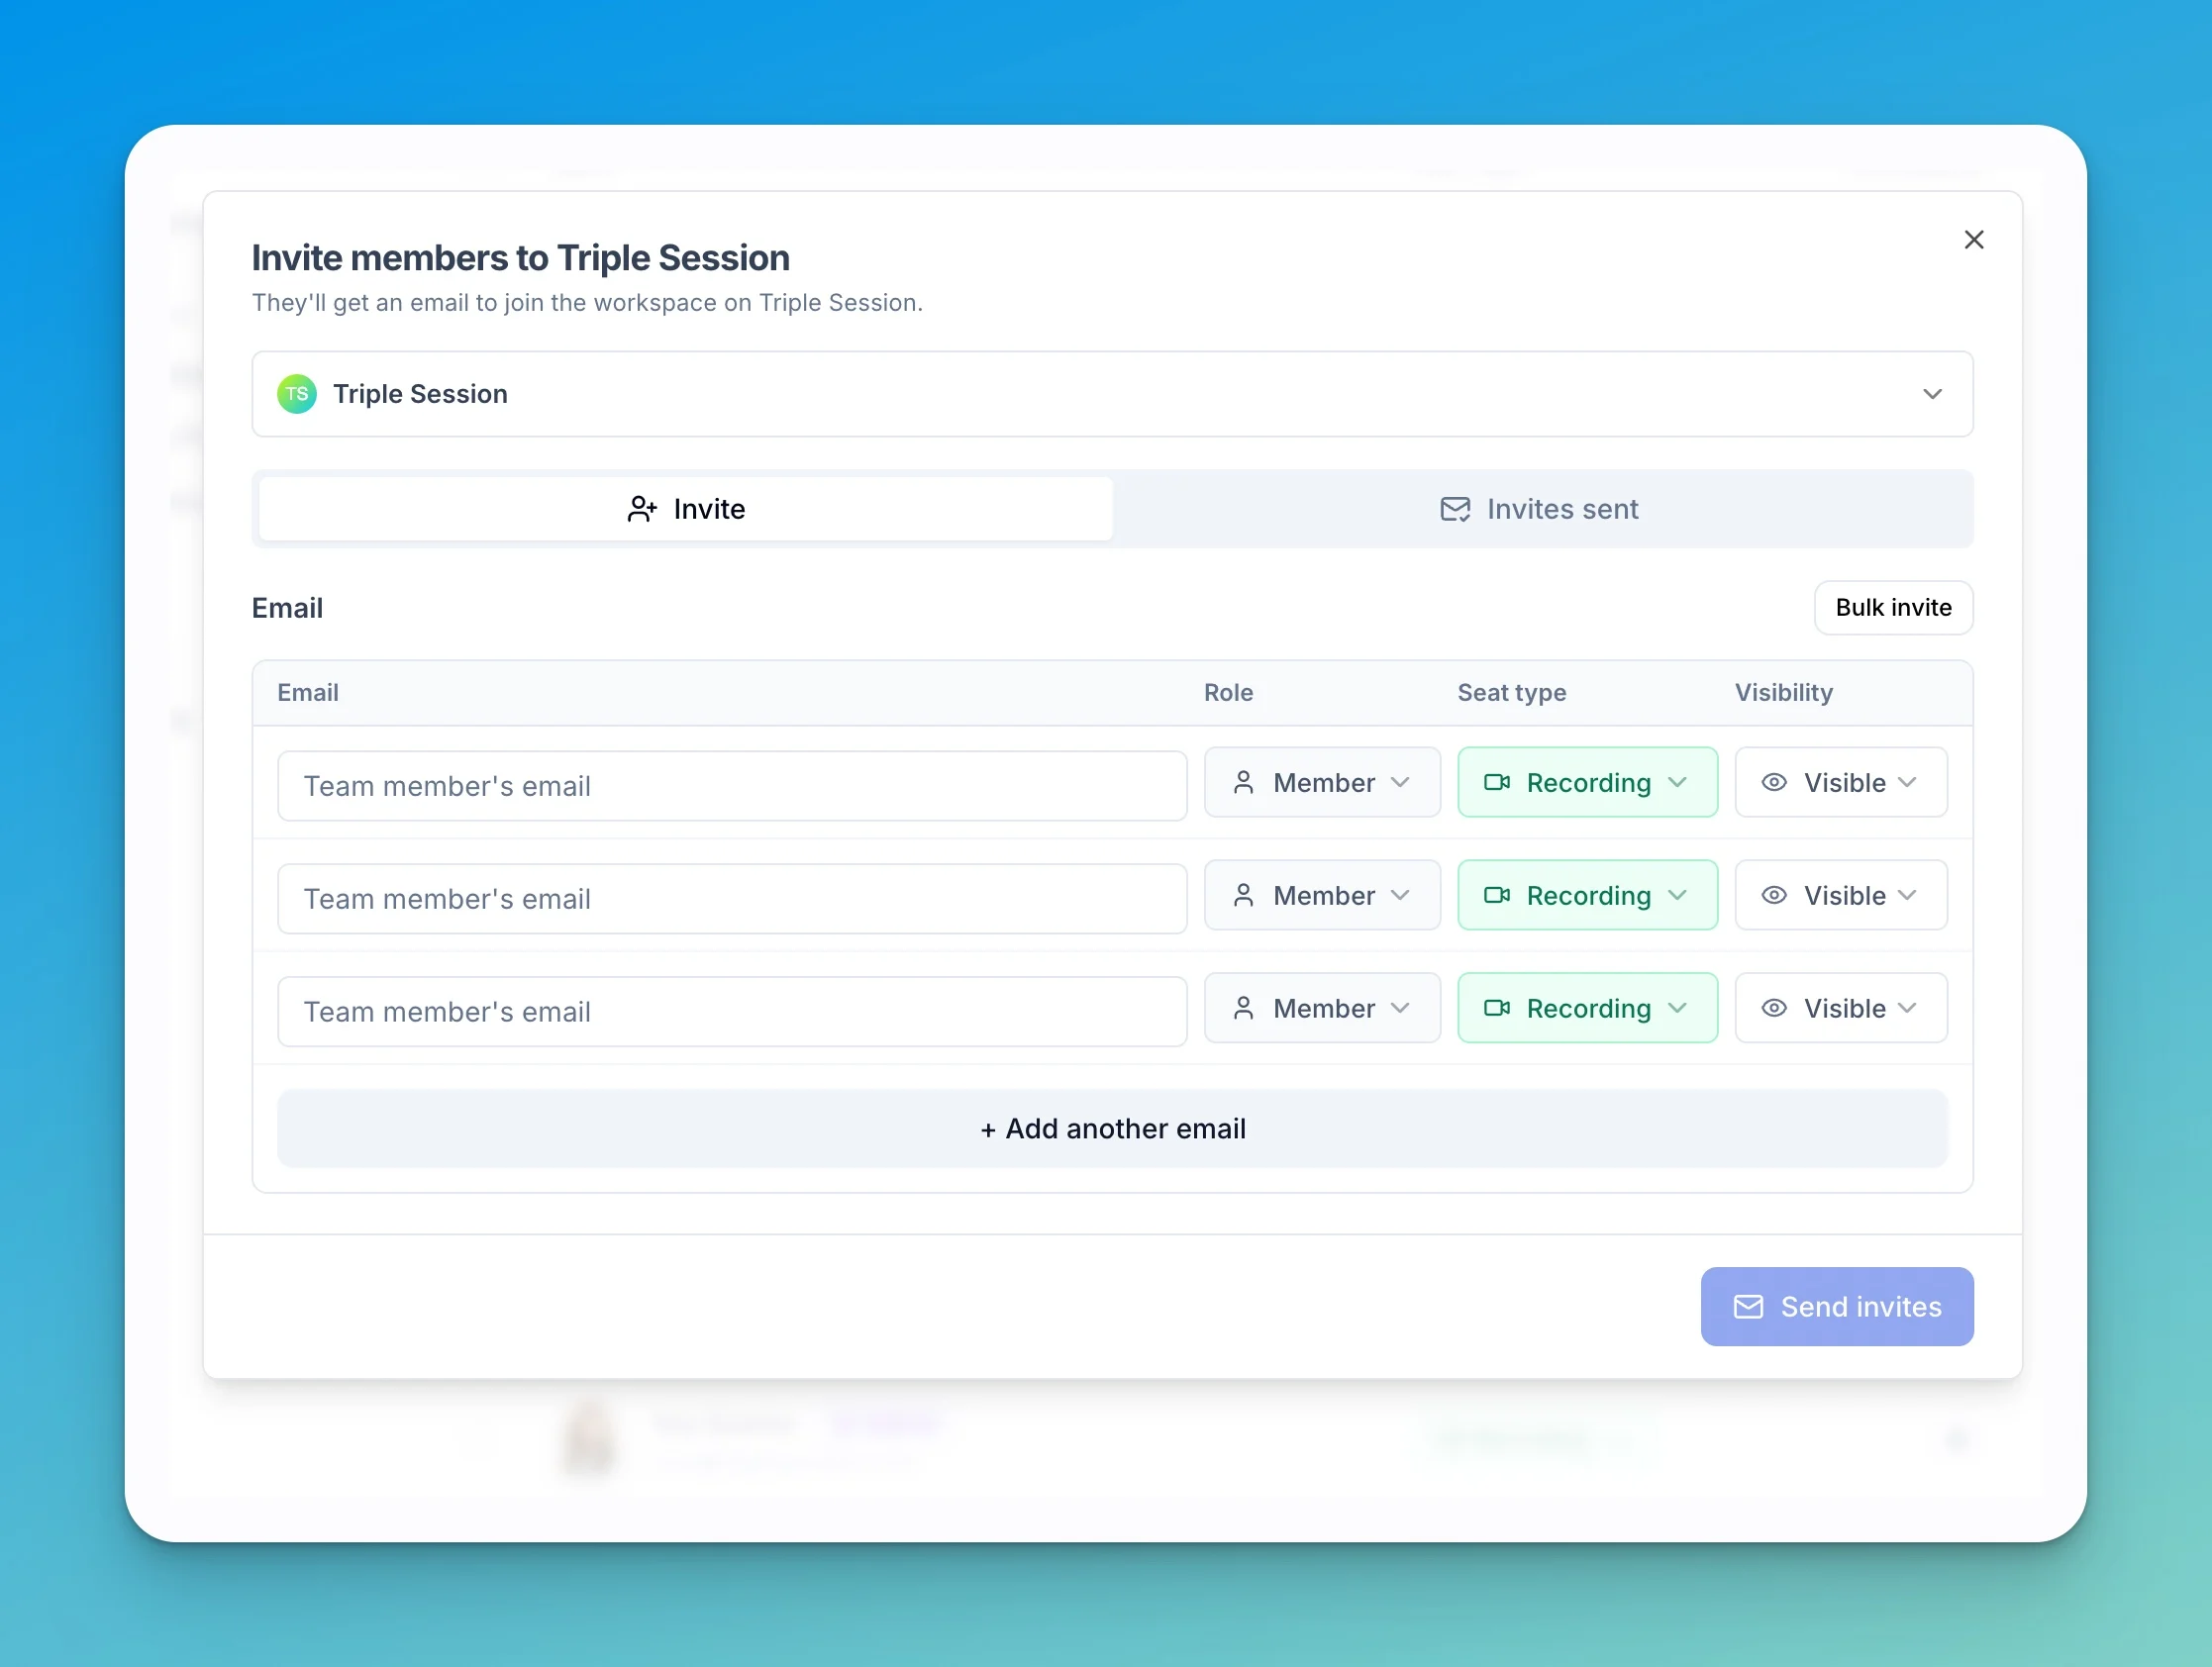This screenshot has height=1667, width=2212.
Task: Click Add another email button
Action: [1112, 1129]
